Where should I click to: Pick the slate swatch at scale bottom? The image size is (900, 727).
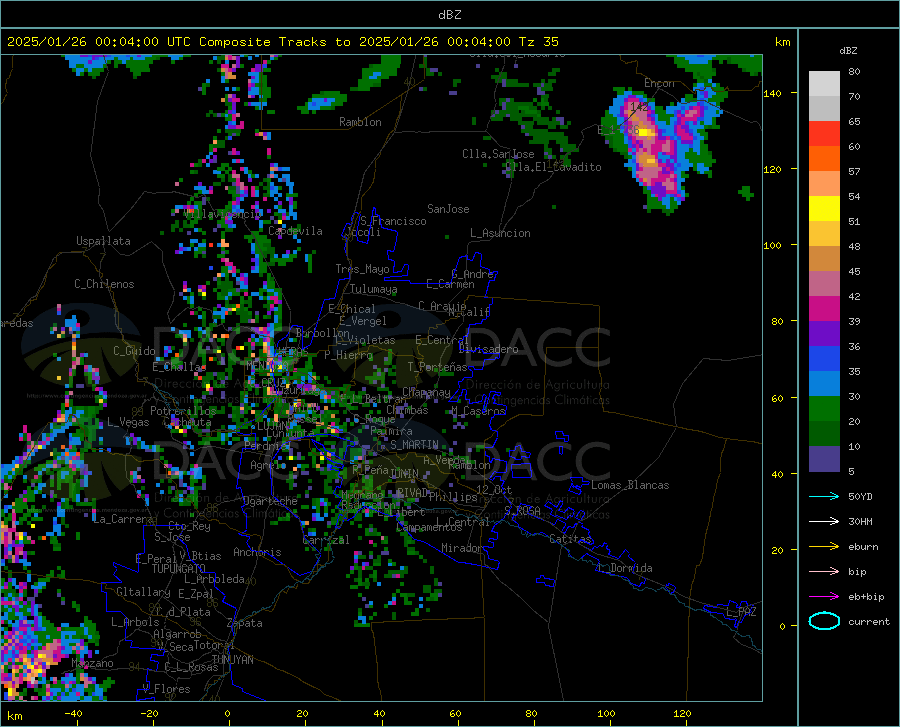click(824, 459)
